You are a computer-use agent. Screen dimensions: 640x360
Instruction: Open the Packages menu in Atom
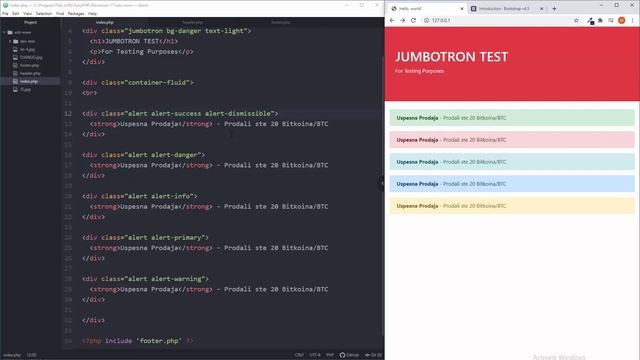(76, 13)
